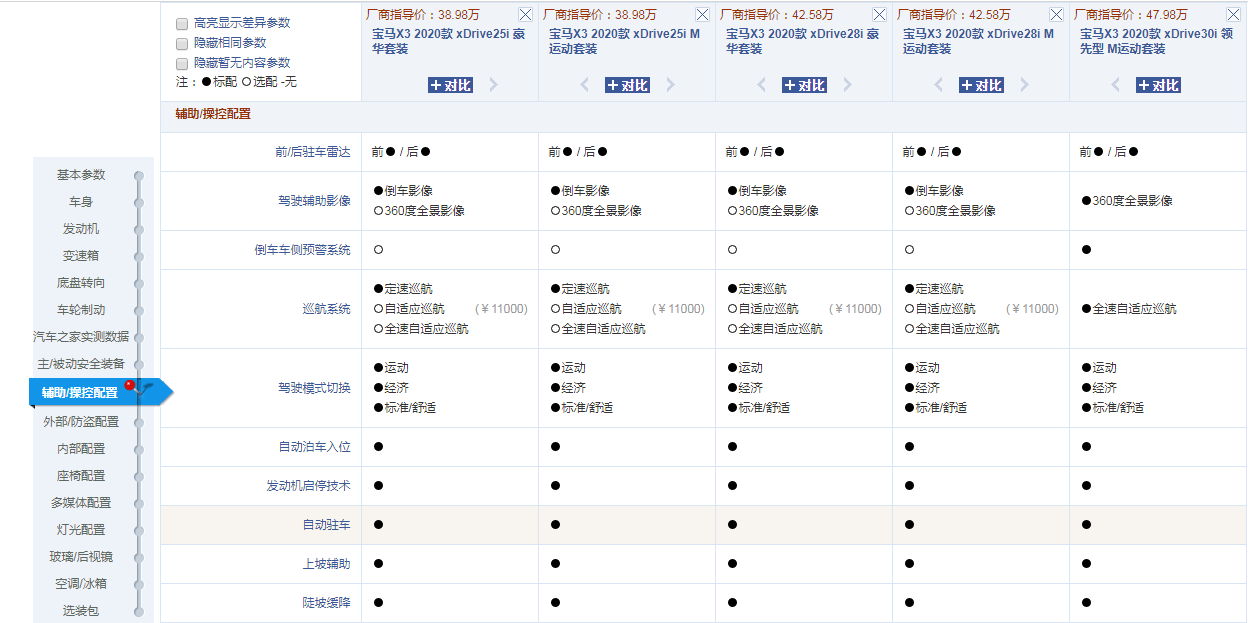Open 前/后驻车雷达 parameter explanation
The width and height of the screenshot is (1248, 623).
point(312,152)
